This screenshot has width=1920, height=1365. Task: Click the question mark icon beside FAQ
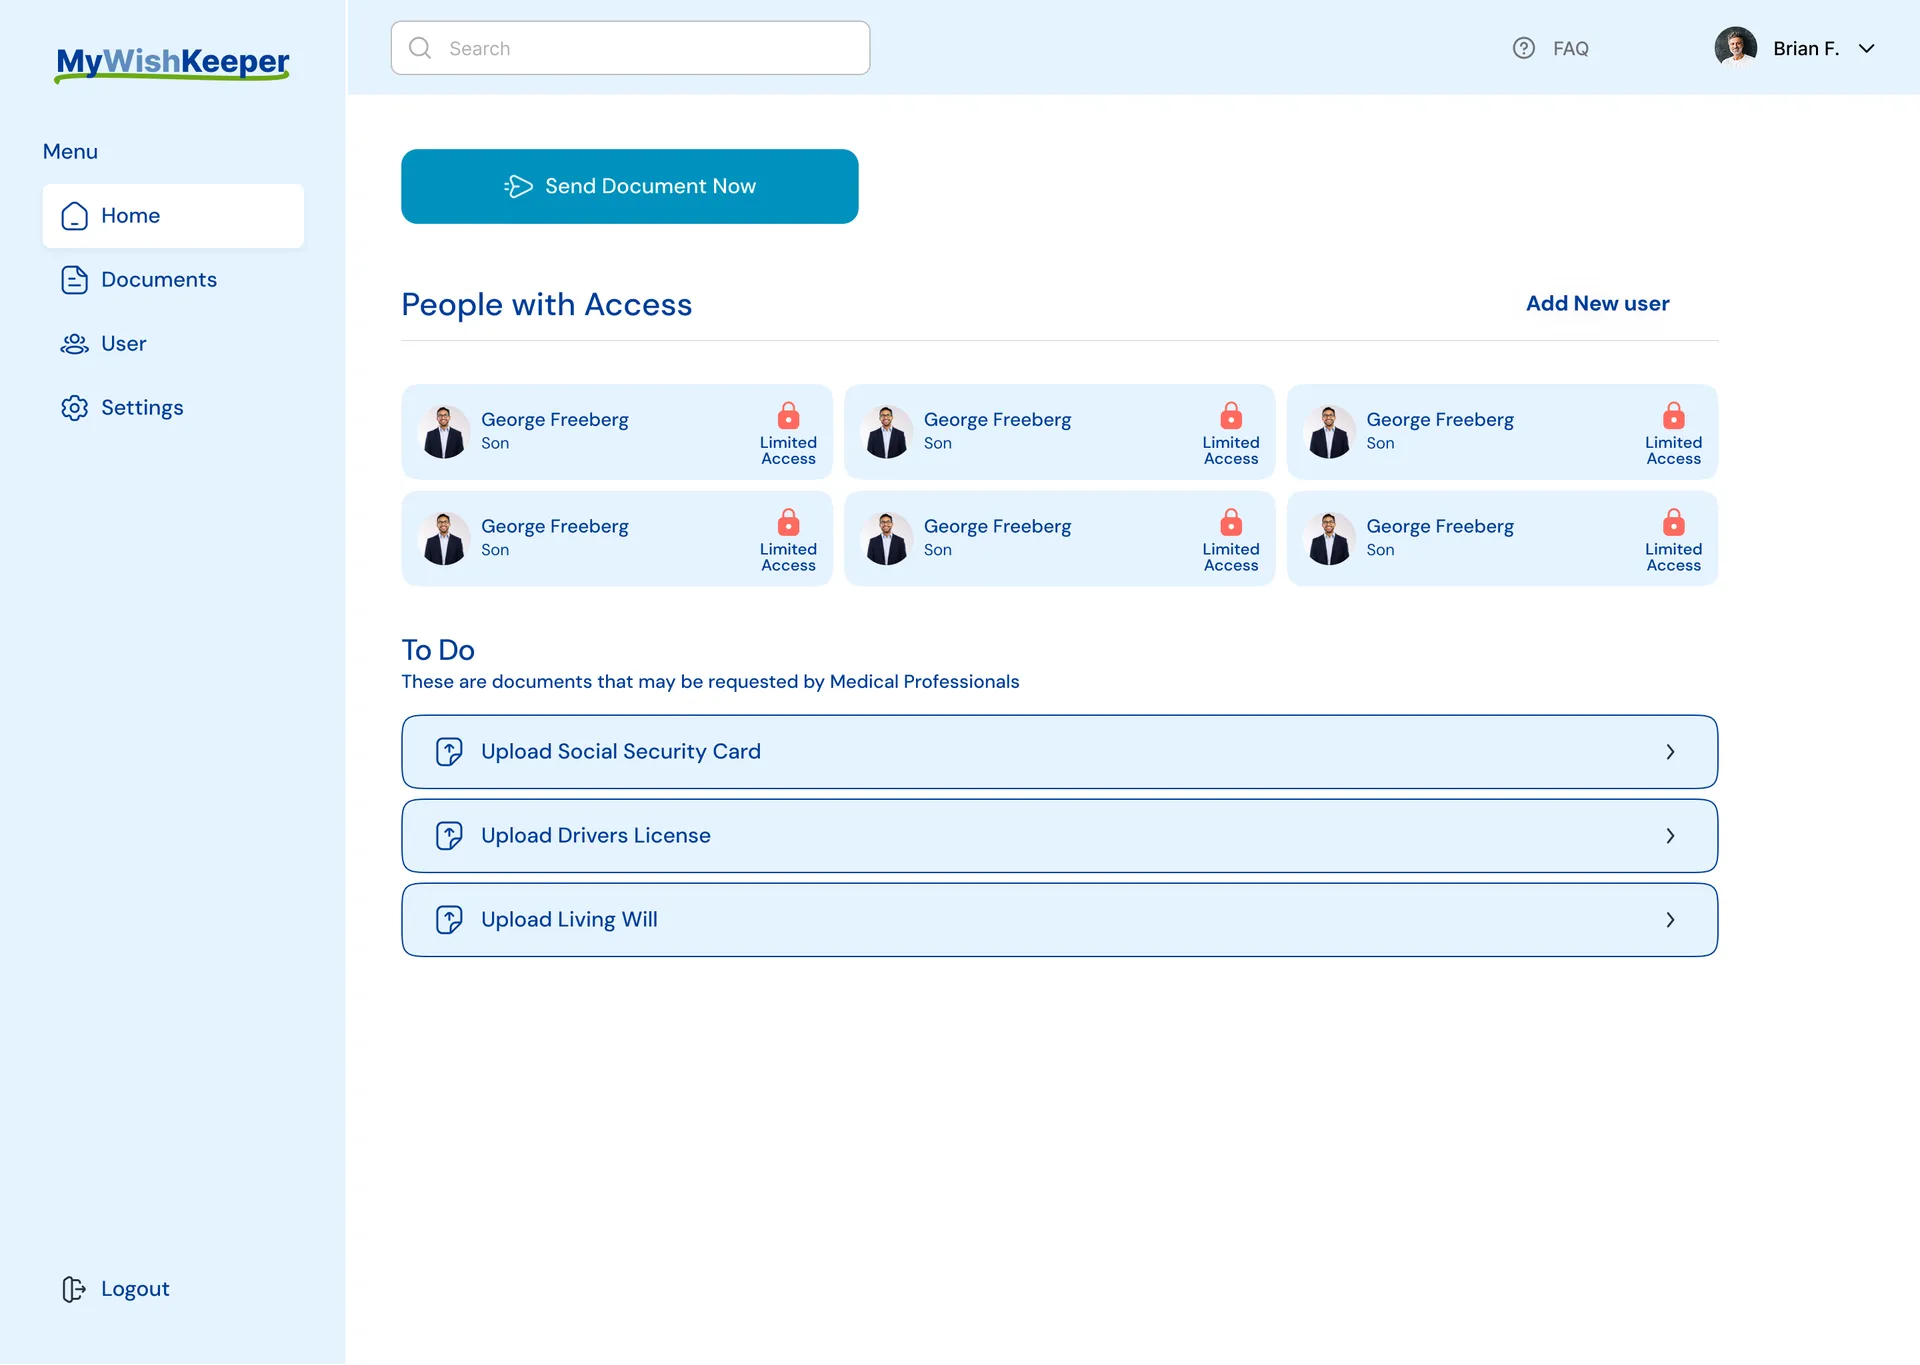(x=1523, y=48)
